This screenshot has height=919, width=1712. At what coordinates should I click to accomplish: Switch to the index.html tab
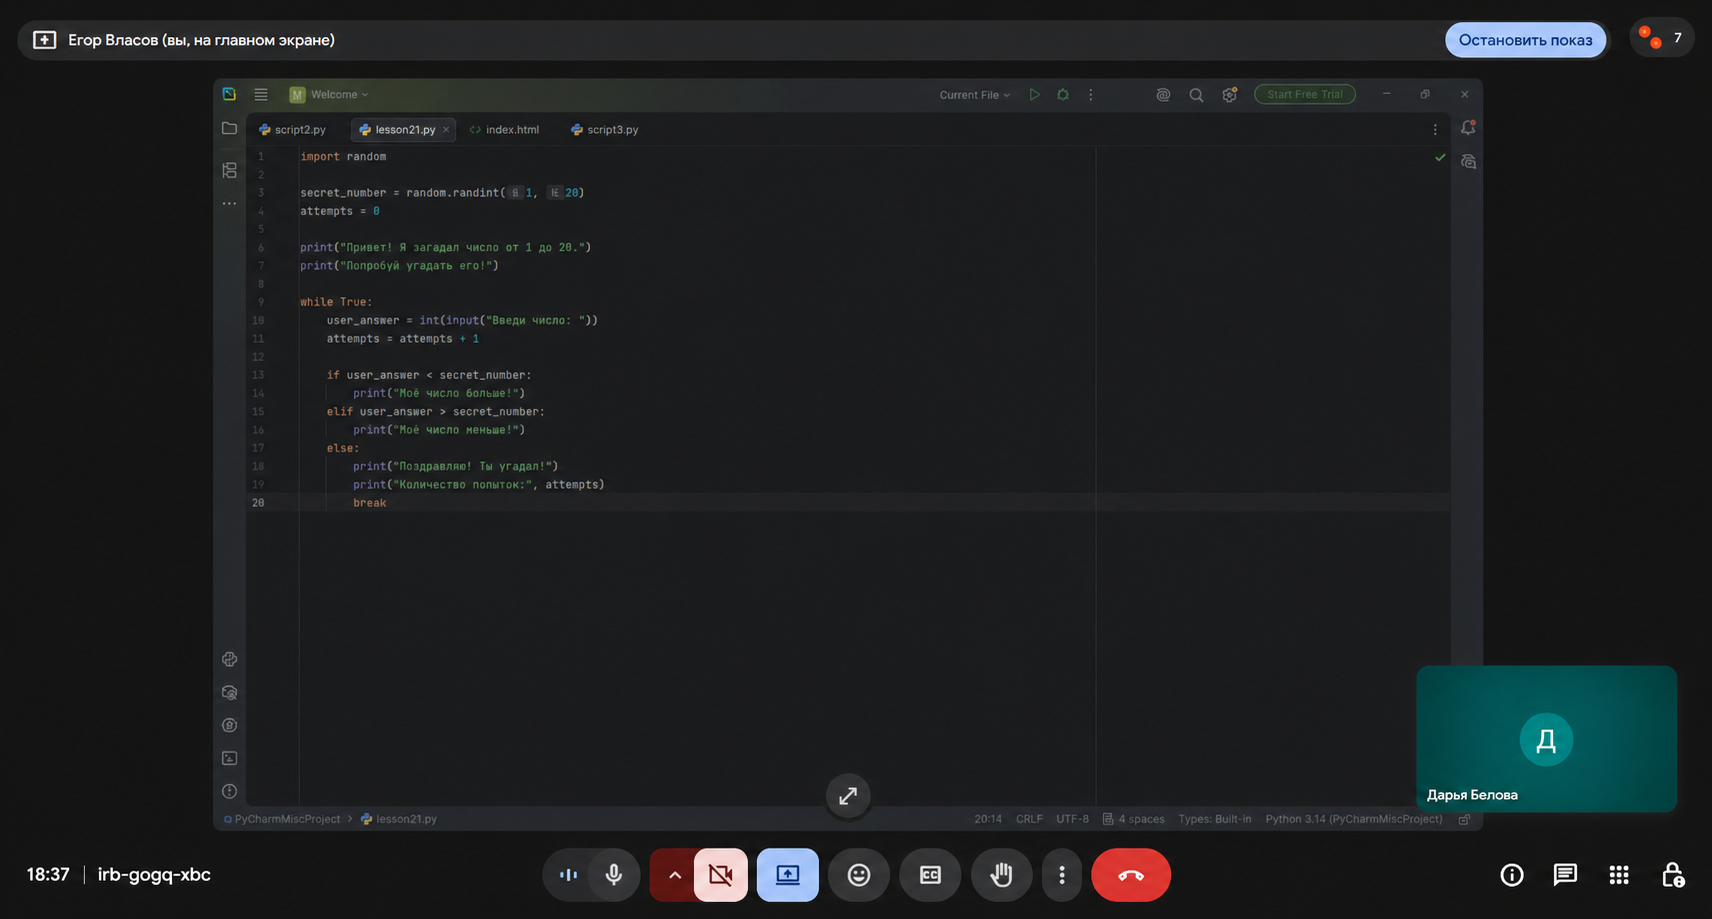tap(505, 129)
